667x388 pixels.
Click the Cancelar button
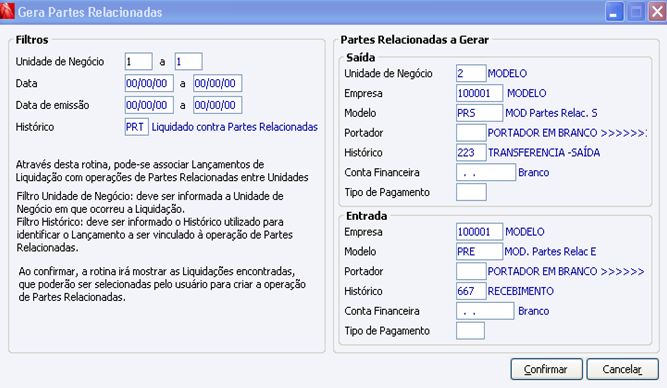(x=622, y=369)
